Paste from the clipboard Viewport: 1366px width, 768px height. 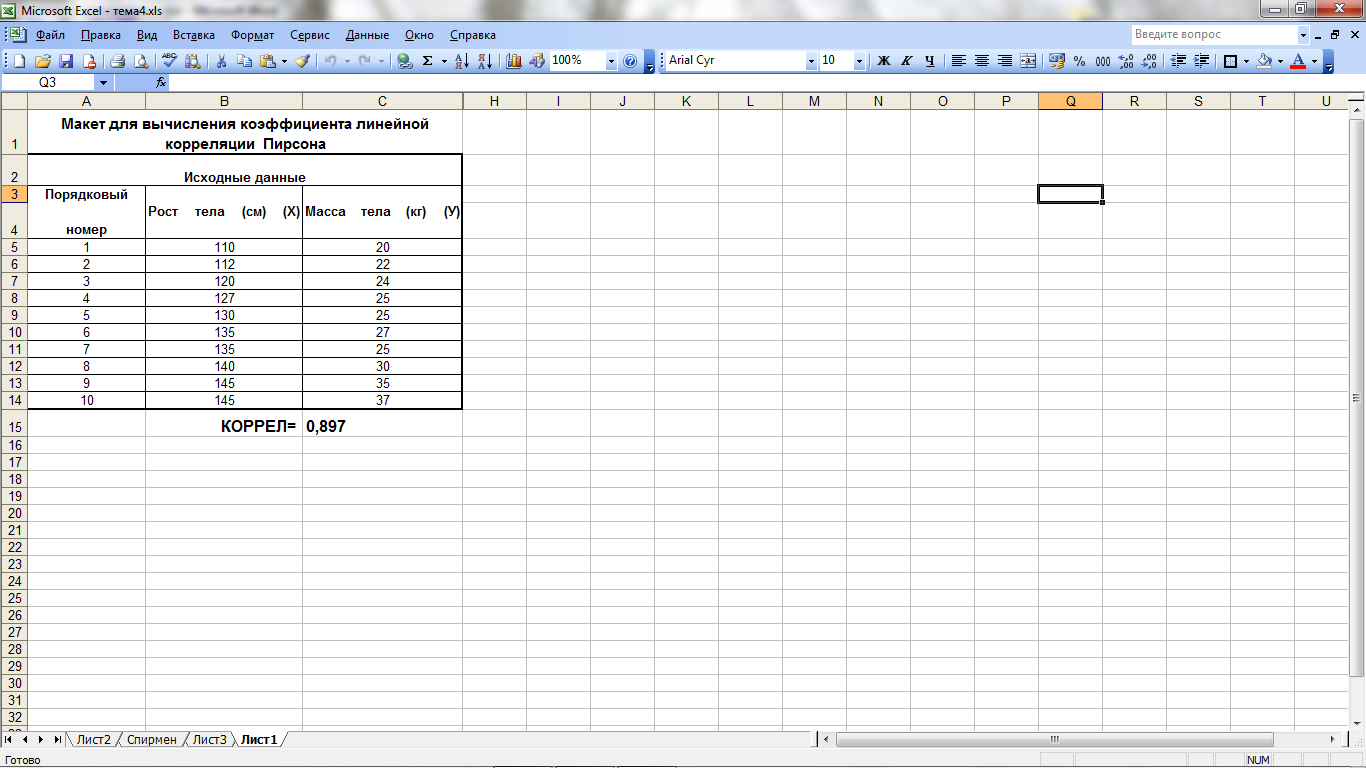pos(268,61)
